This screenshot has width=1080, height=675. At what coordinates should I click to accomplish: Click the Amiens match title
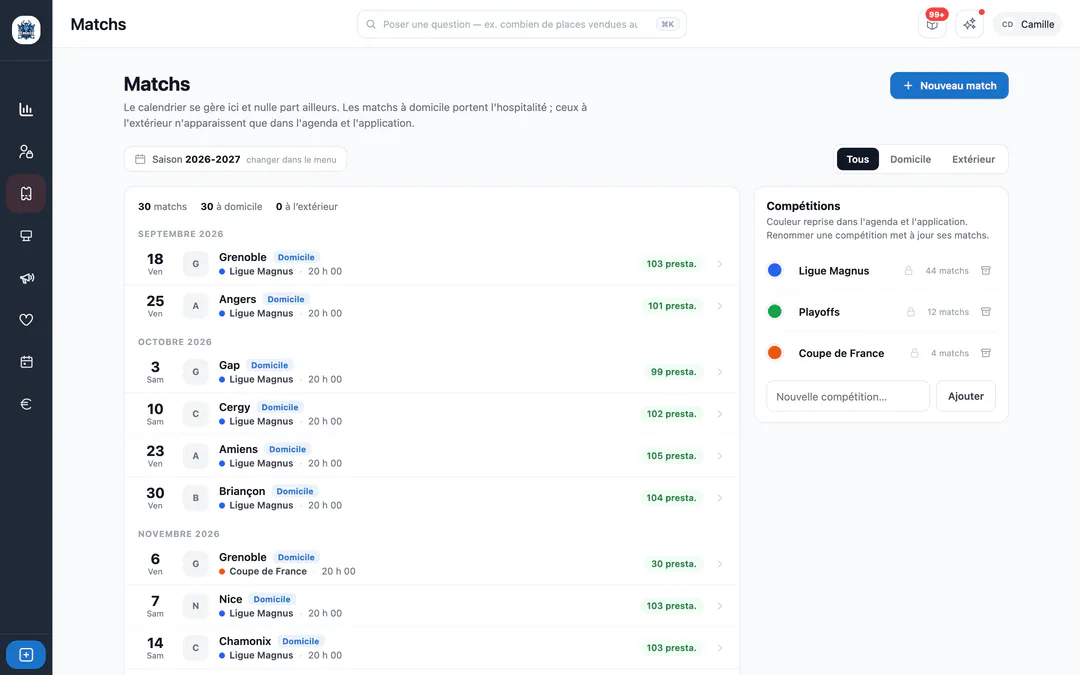[238, 449]
